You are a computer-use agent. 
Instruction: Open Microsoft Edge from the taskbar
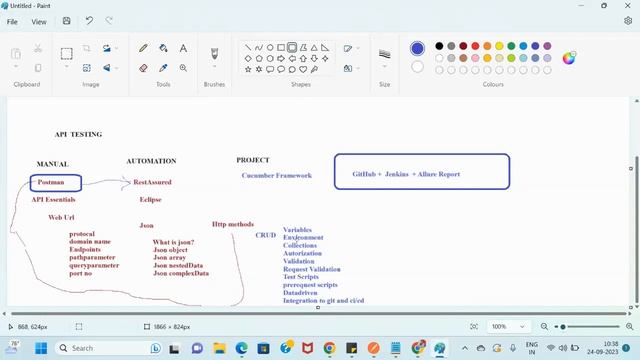tap(242, 348)
